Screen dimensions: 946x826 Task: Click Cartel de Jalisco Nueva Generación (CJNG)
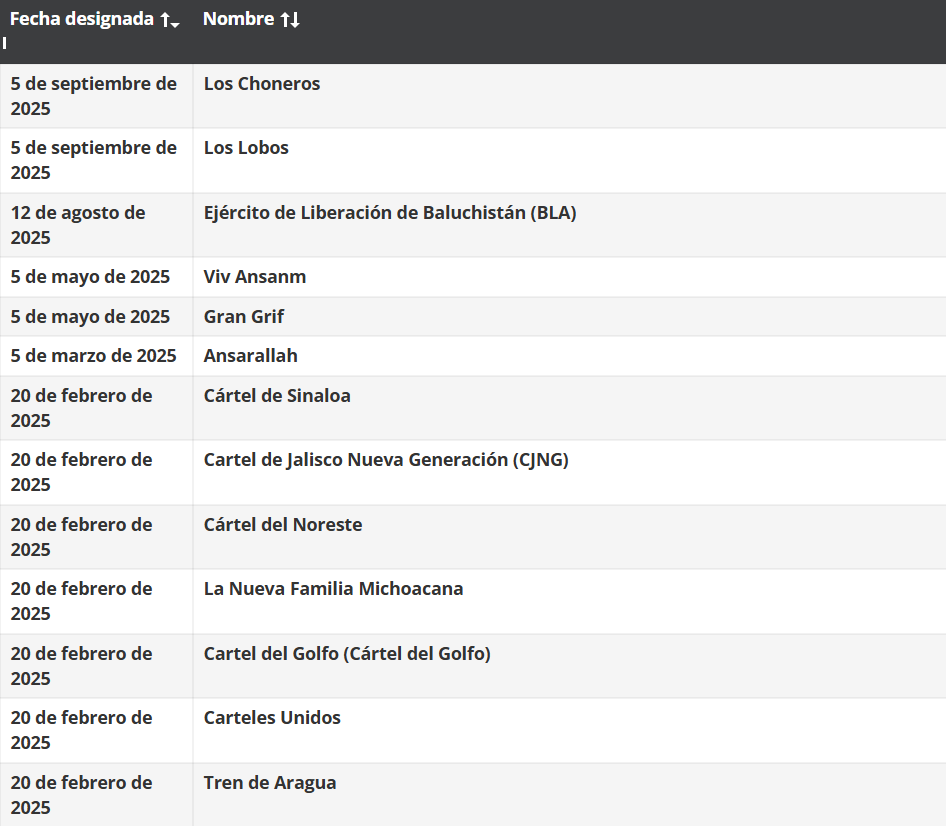pos(386,460)
